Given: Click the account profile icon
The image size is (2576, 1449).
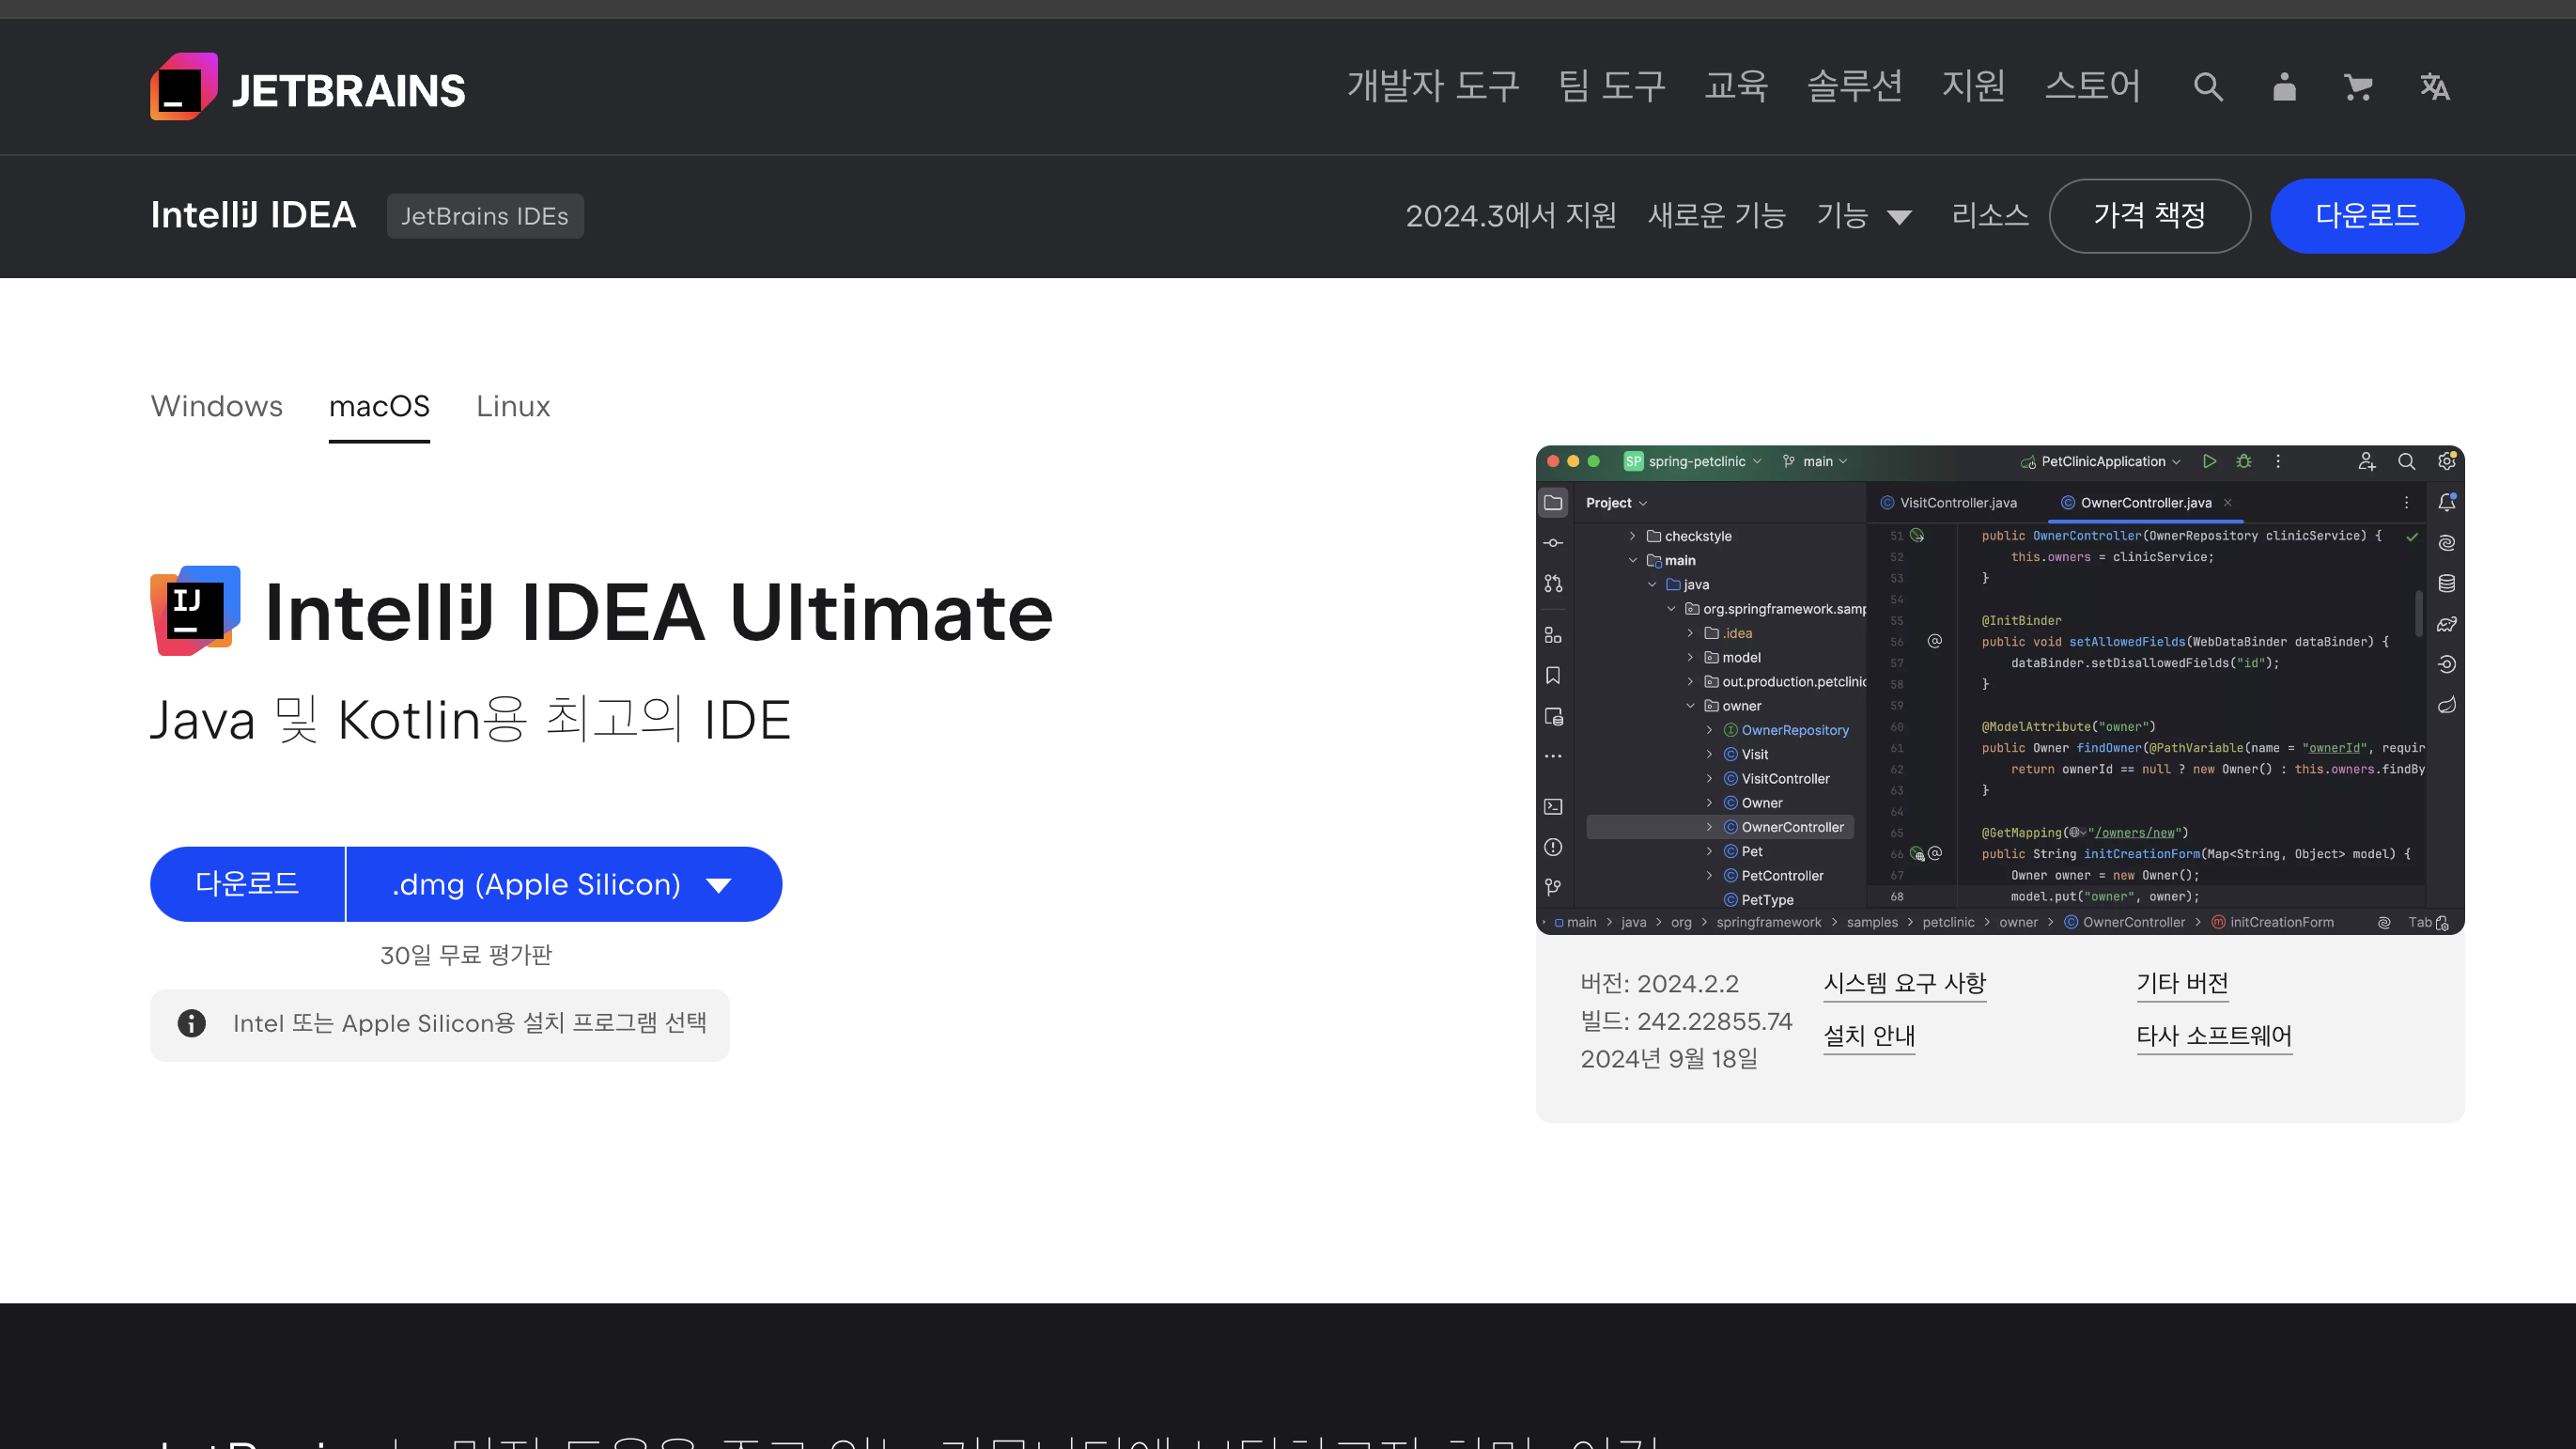Looking at the screenshot, I should tap(2284, 87).
